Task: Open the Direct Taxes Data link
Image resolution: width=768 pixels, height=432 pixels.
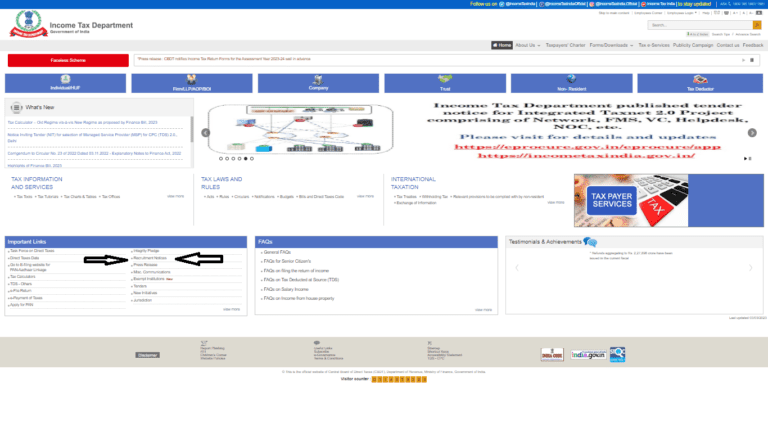Action: [24, 258]
